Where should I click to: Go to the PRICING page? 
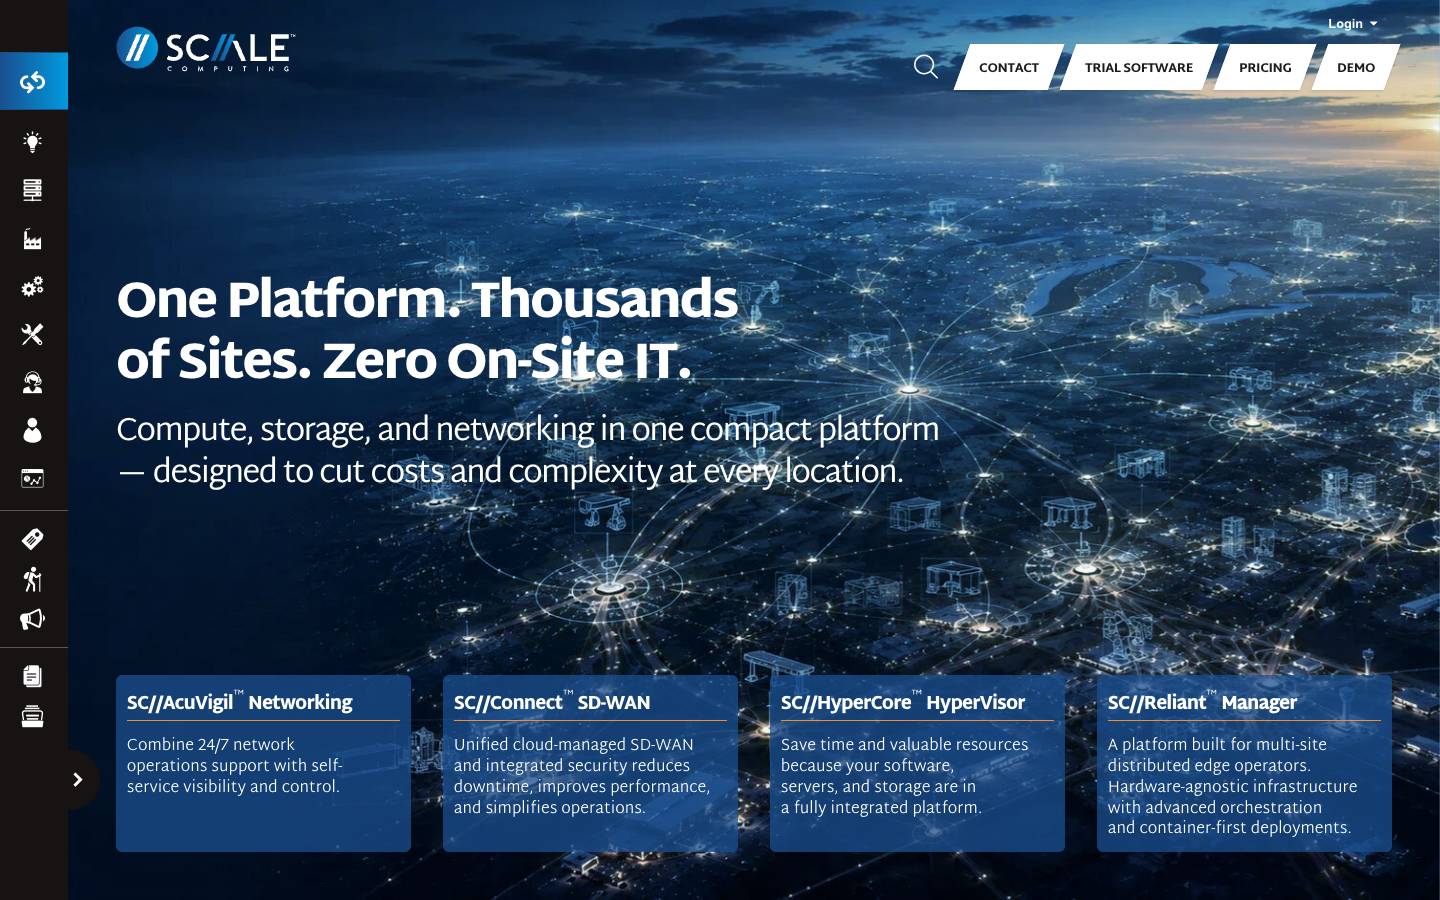click(x=1265, y=67)
